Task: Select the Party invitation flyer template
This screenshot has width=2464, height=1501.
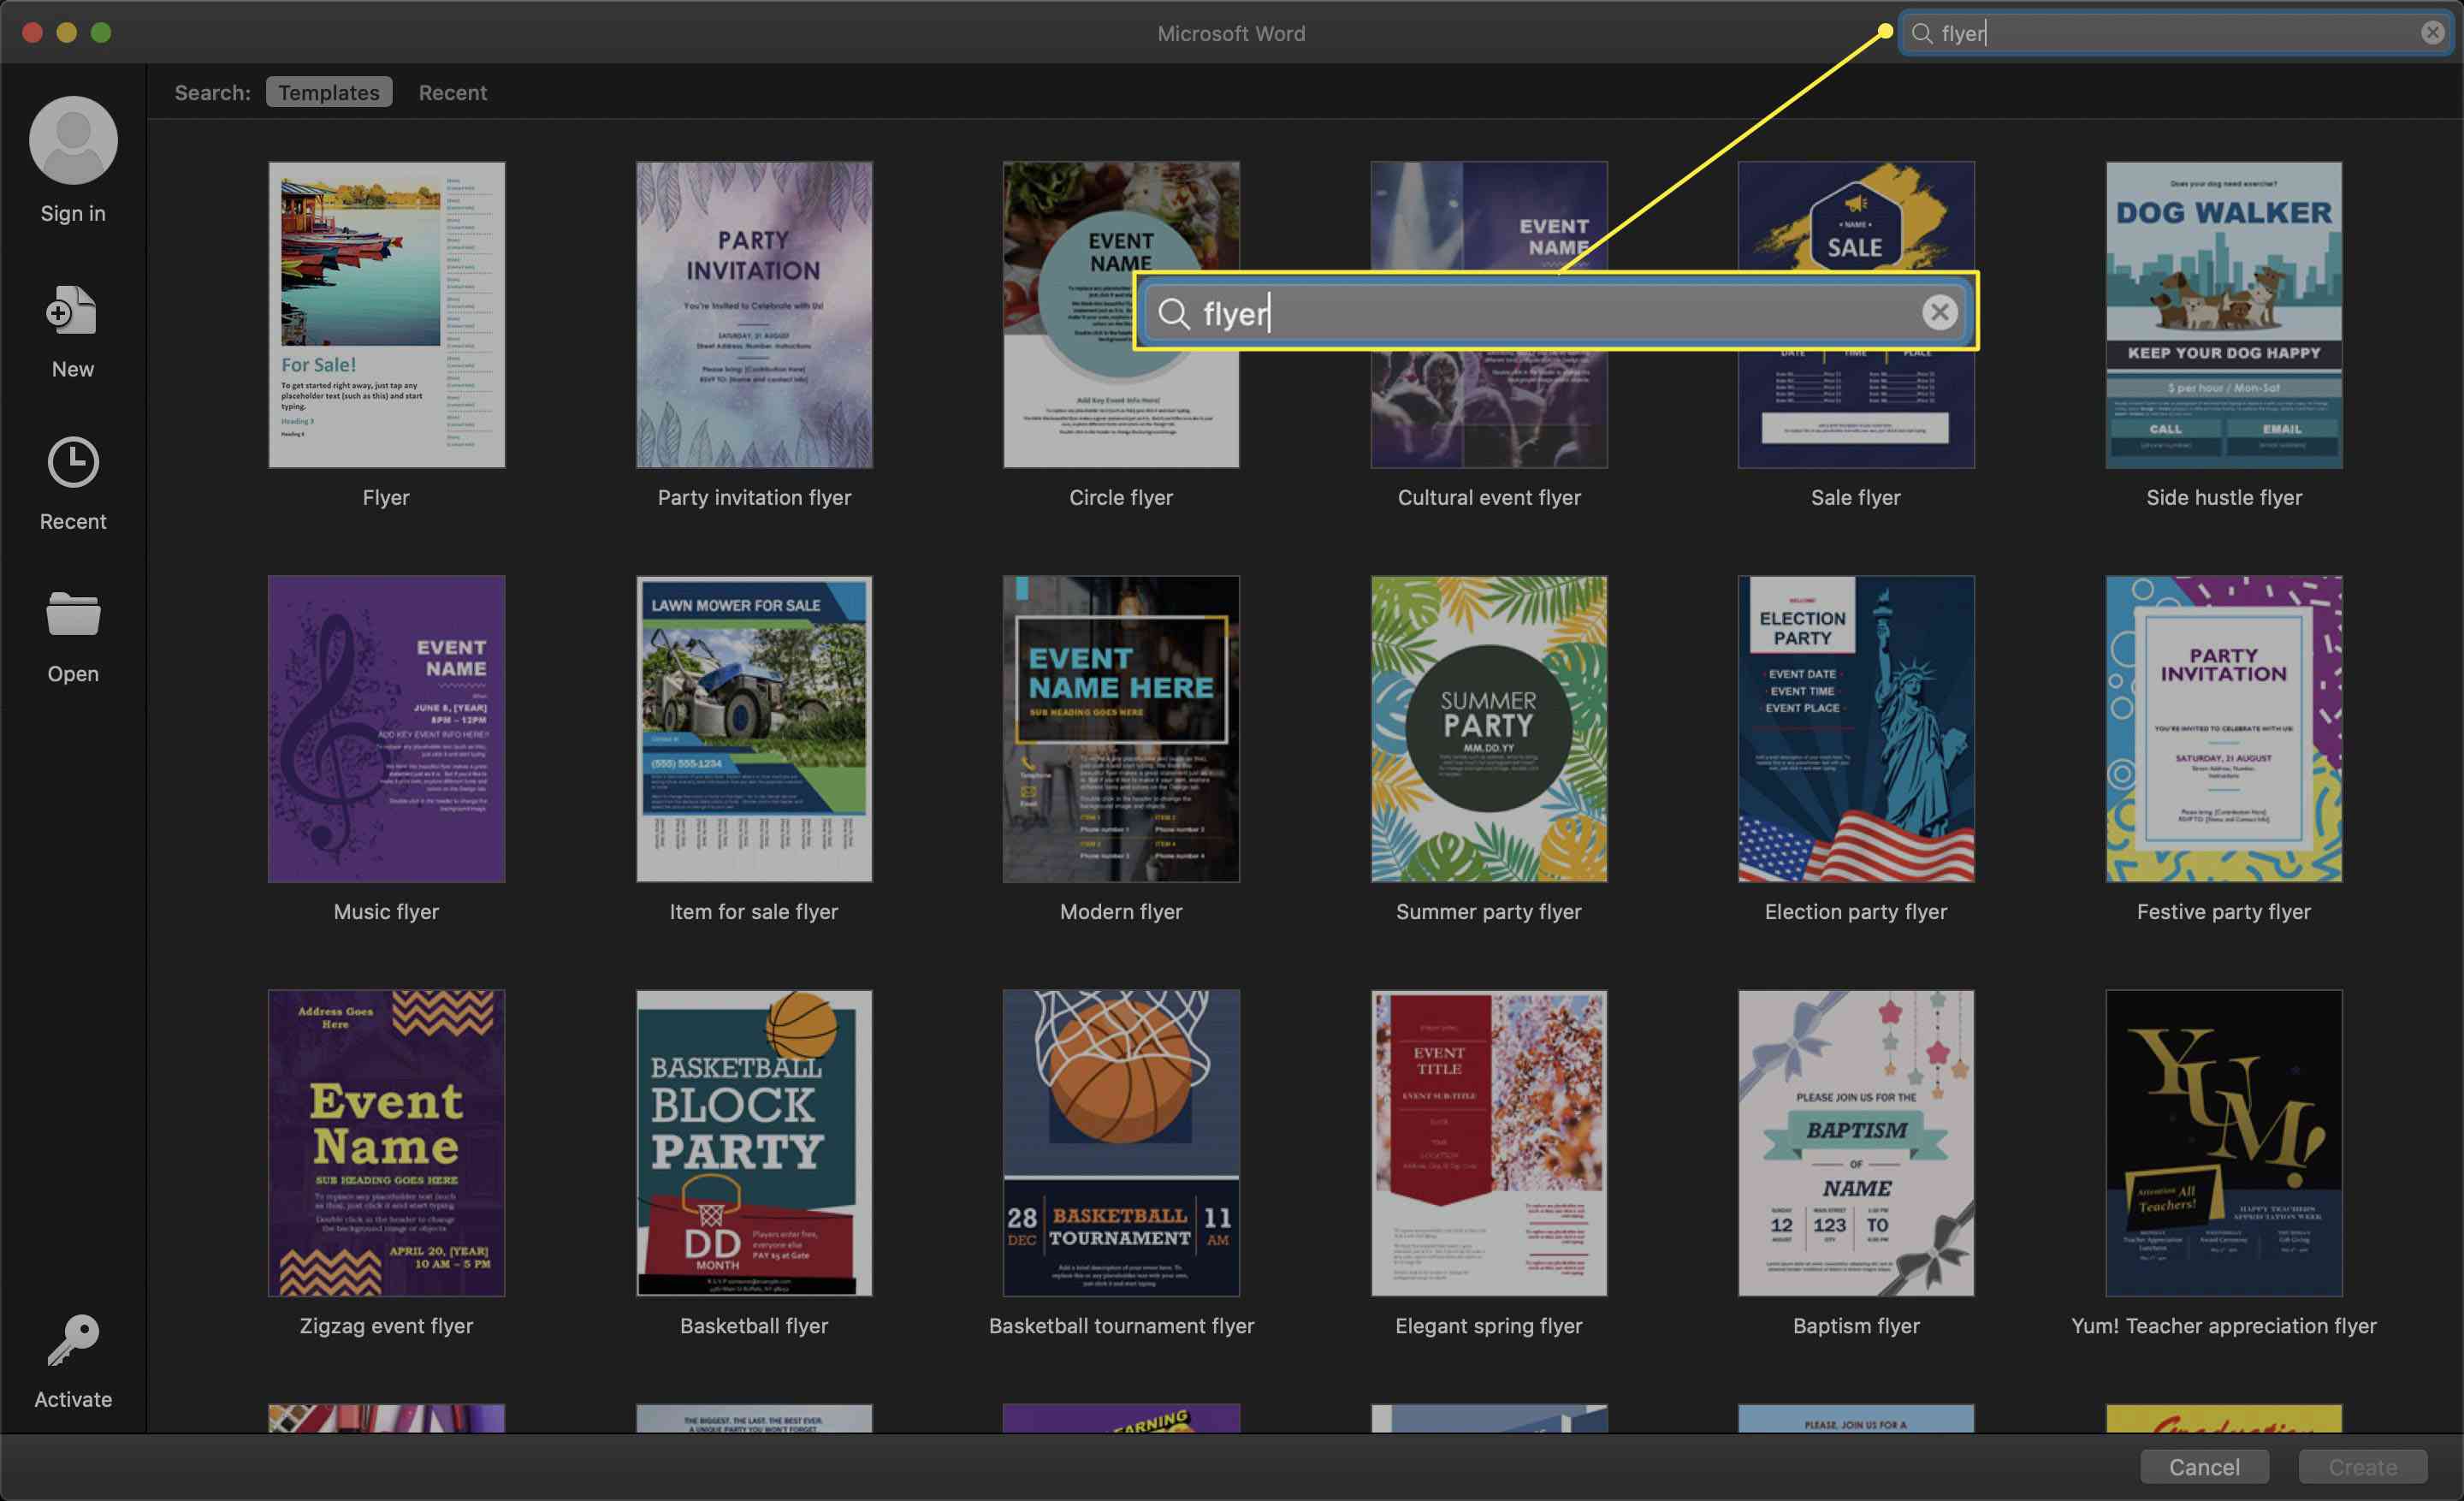Action: (x=754, y=315)
